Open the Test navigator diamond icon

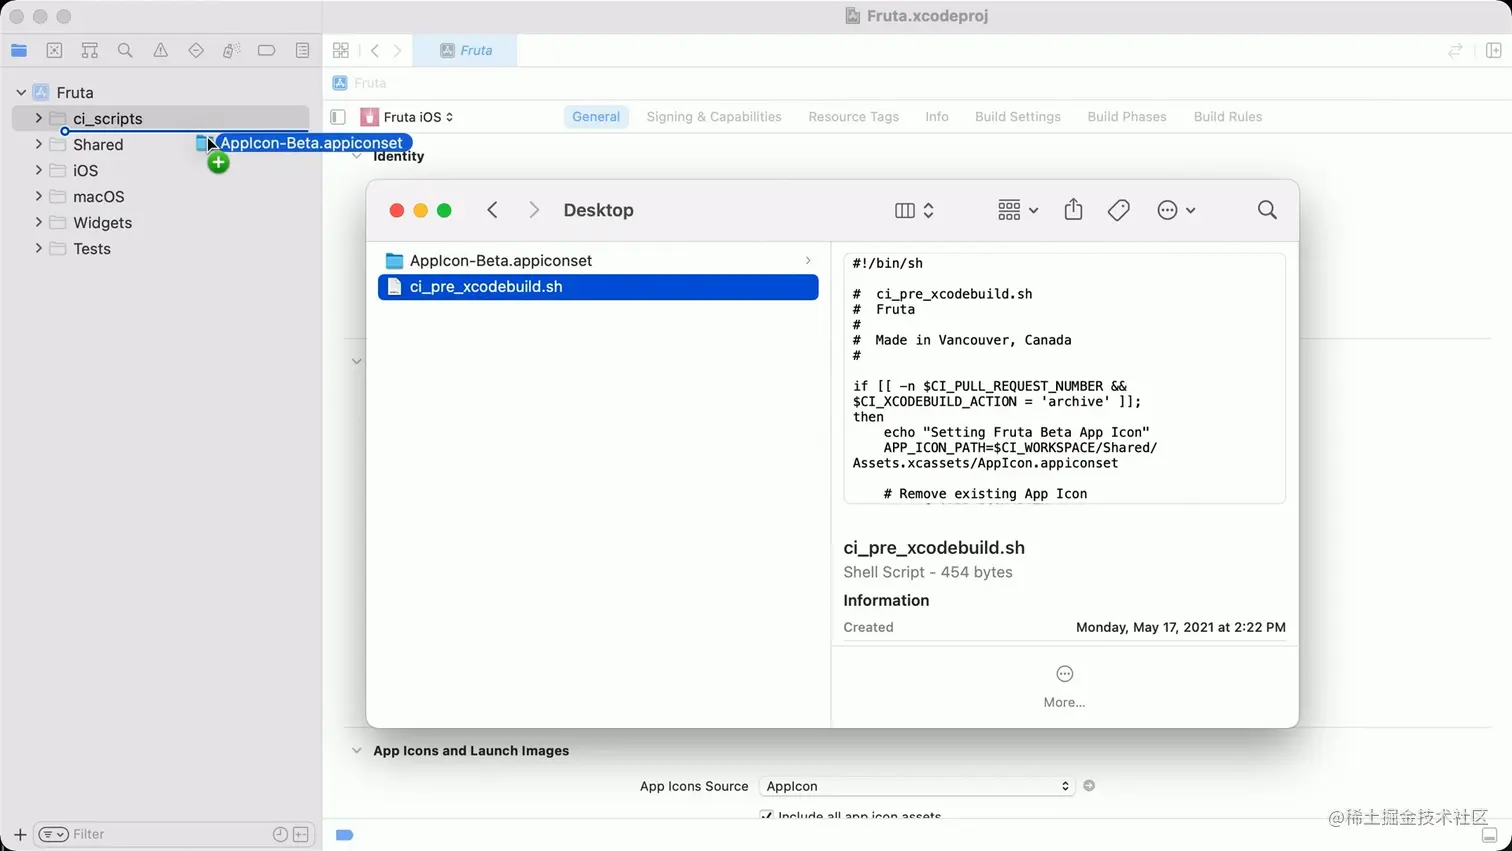pos(196,50)
